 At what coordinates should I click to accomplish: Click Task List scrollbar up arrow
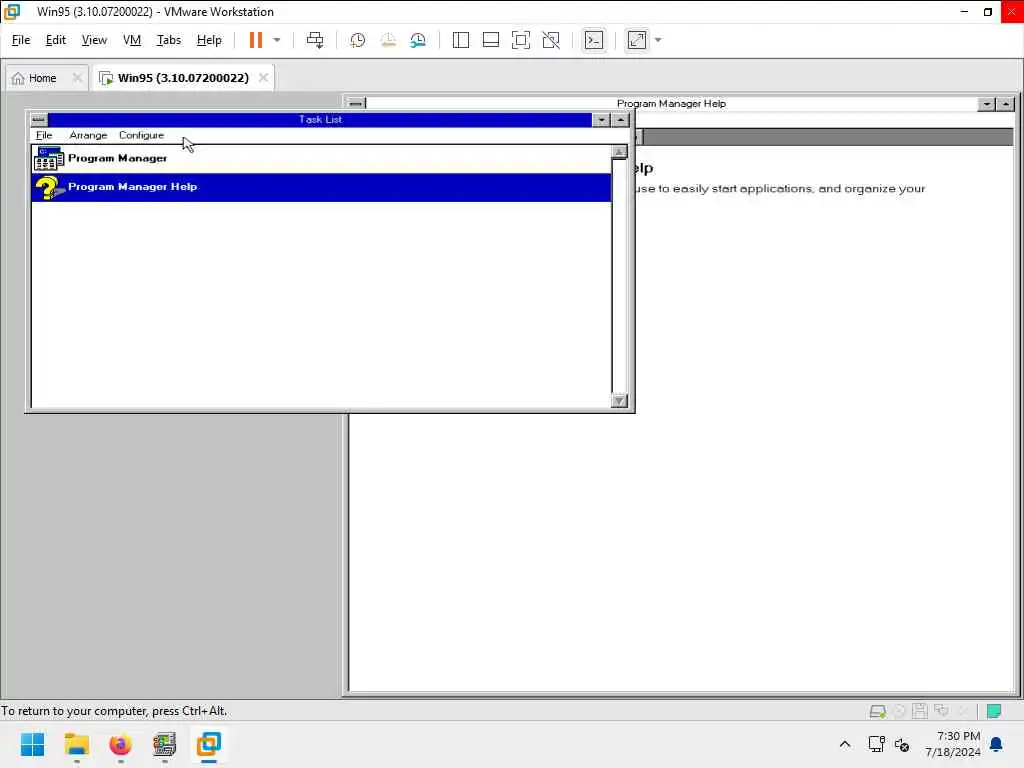[x=619, y=152]
